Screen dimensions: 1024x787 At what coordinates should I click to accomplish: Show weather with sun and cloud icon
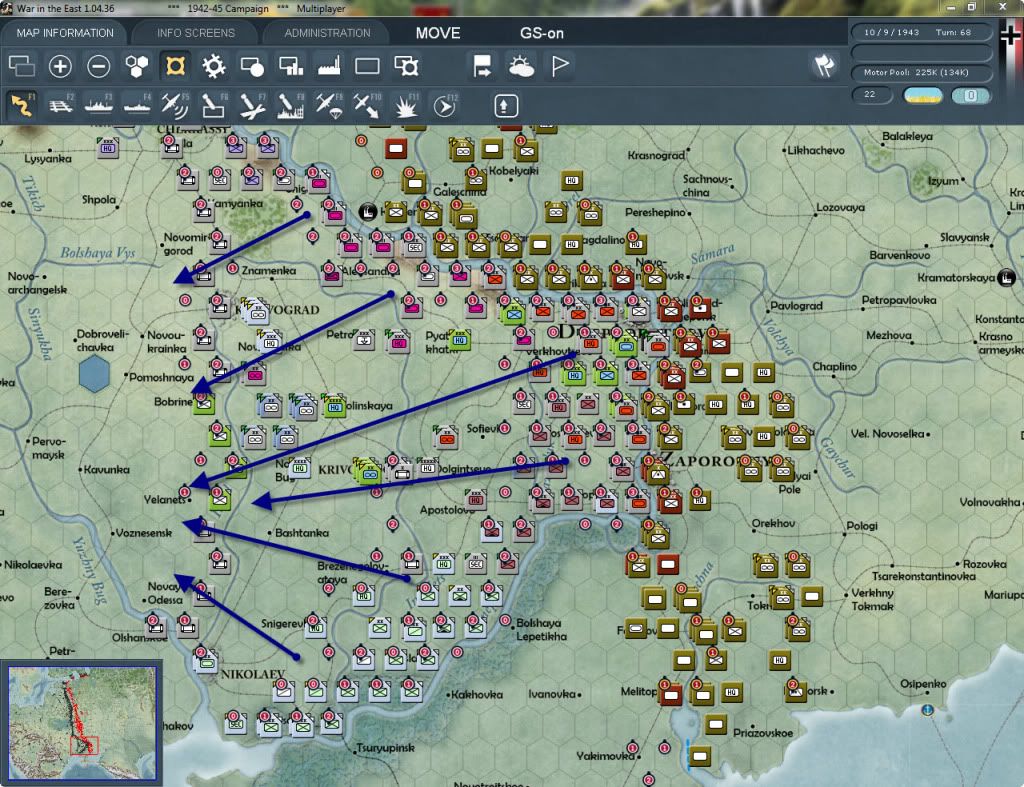coord(521,66)
